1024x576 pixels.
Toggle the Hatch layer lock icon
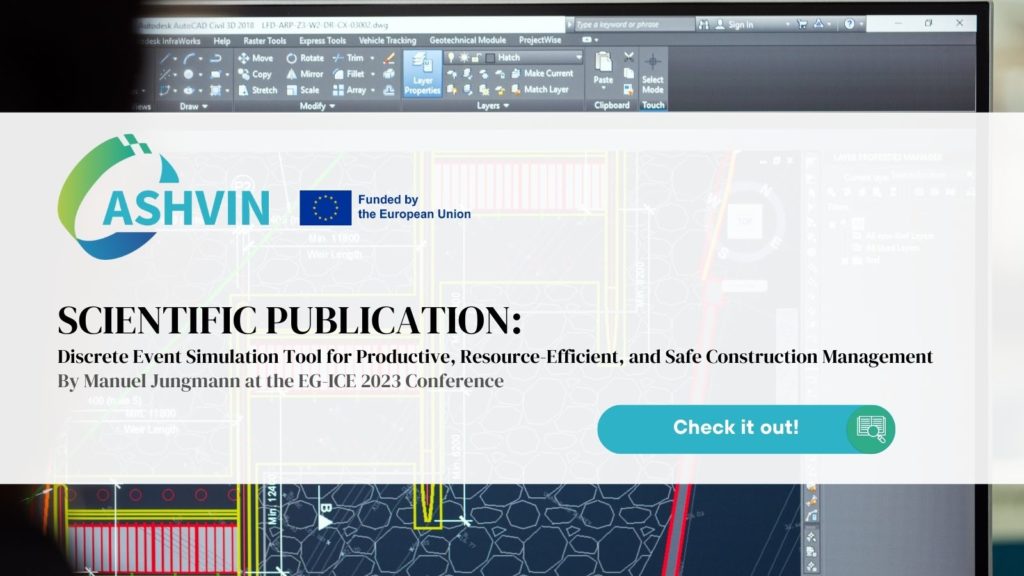click(x=476, y=58)
